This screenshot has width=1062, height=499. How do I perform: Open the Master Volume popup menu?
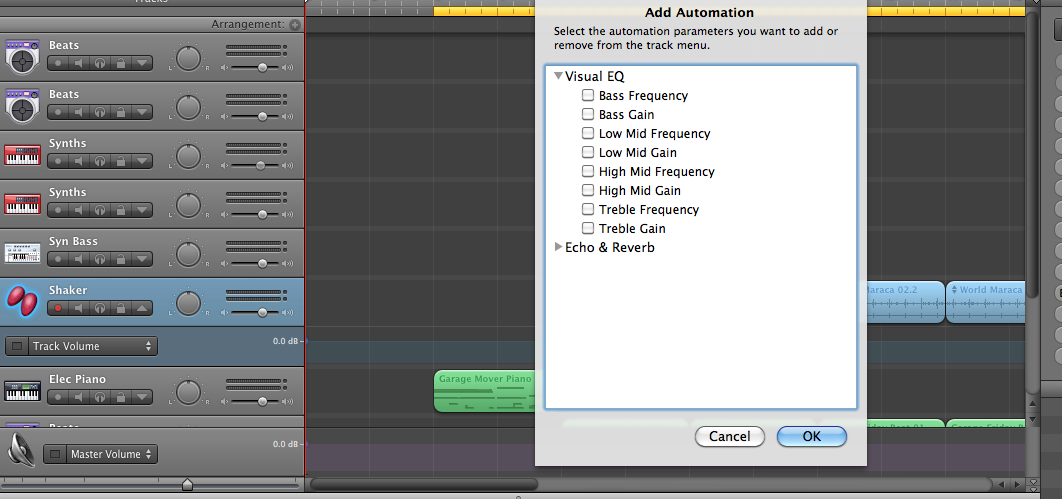tap(112, 454)
